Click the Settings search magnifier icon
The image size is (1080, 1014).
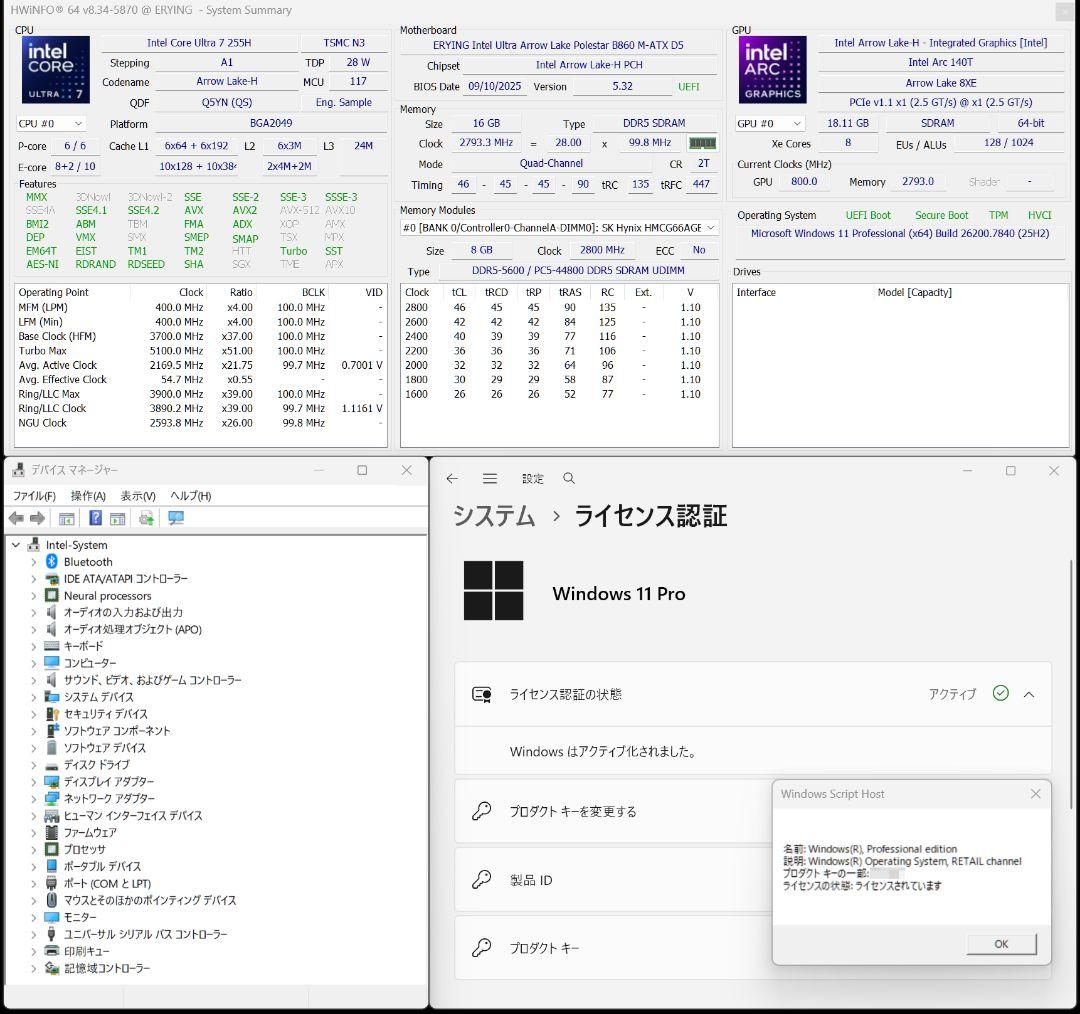coord(569,478)
